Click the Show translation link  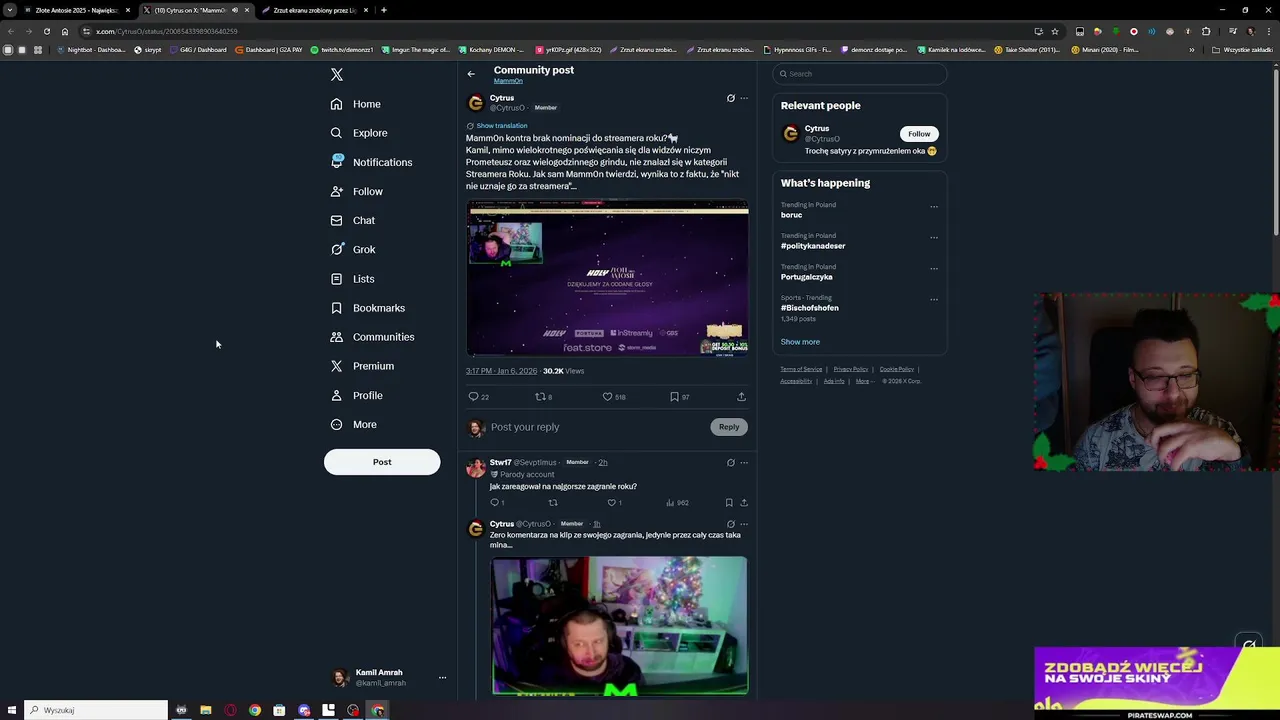pyautogui.click(x=501, y=126)
